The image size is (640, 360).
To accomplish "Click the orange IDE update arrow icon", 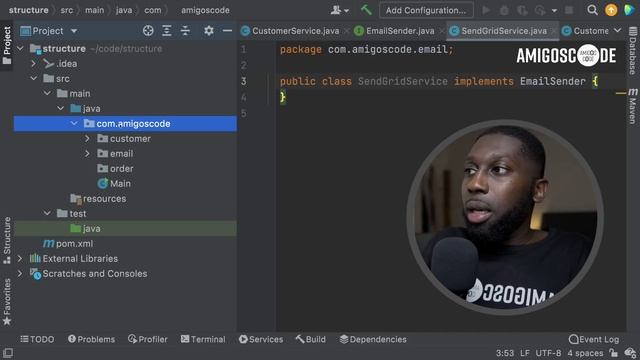I will [611, 10].
